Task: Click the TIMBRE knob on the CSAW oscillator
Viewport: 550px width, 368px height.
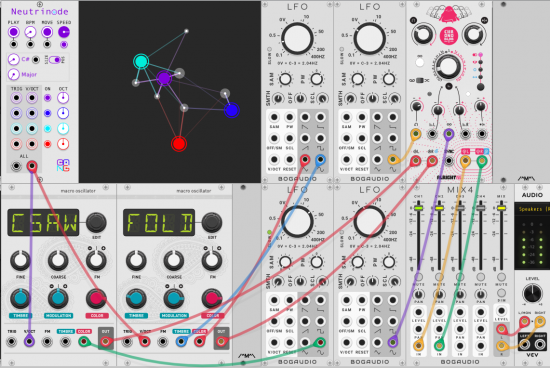Action: (x=20, y=299)
